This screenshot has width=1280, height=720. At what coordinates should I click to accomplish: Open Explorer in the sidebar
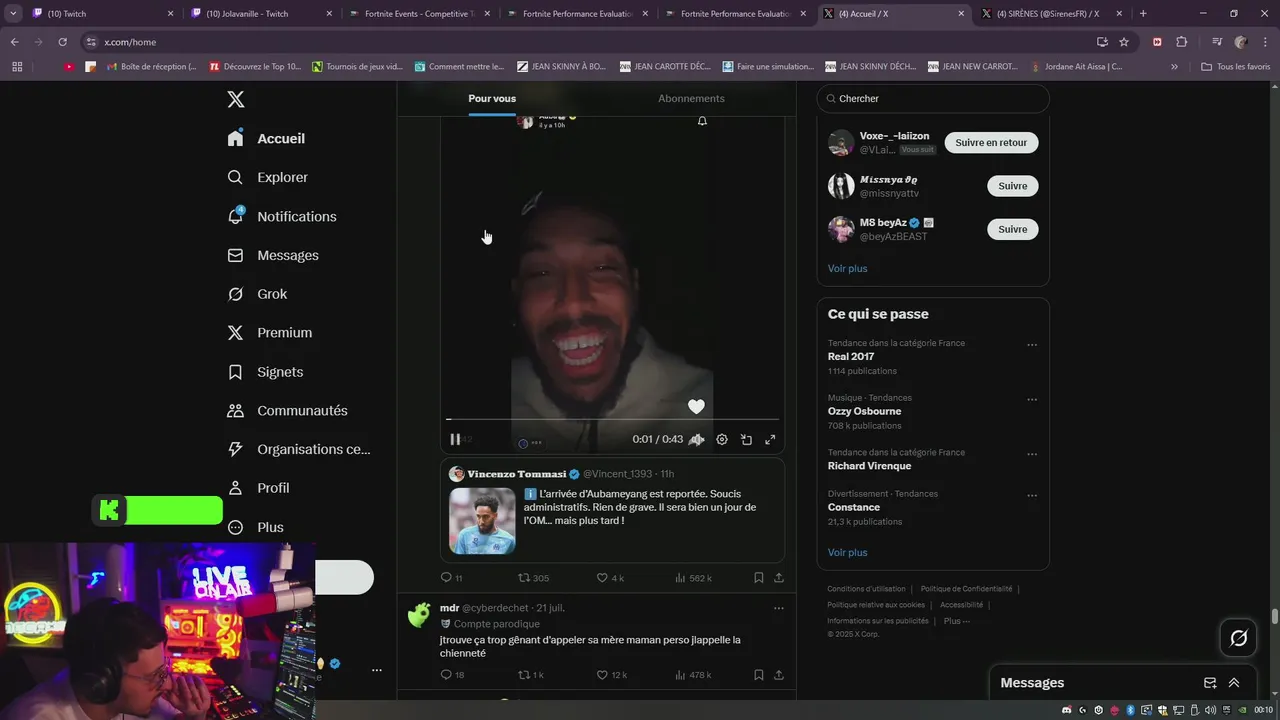(268, 177)
